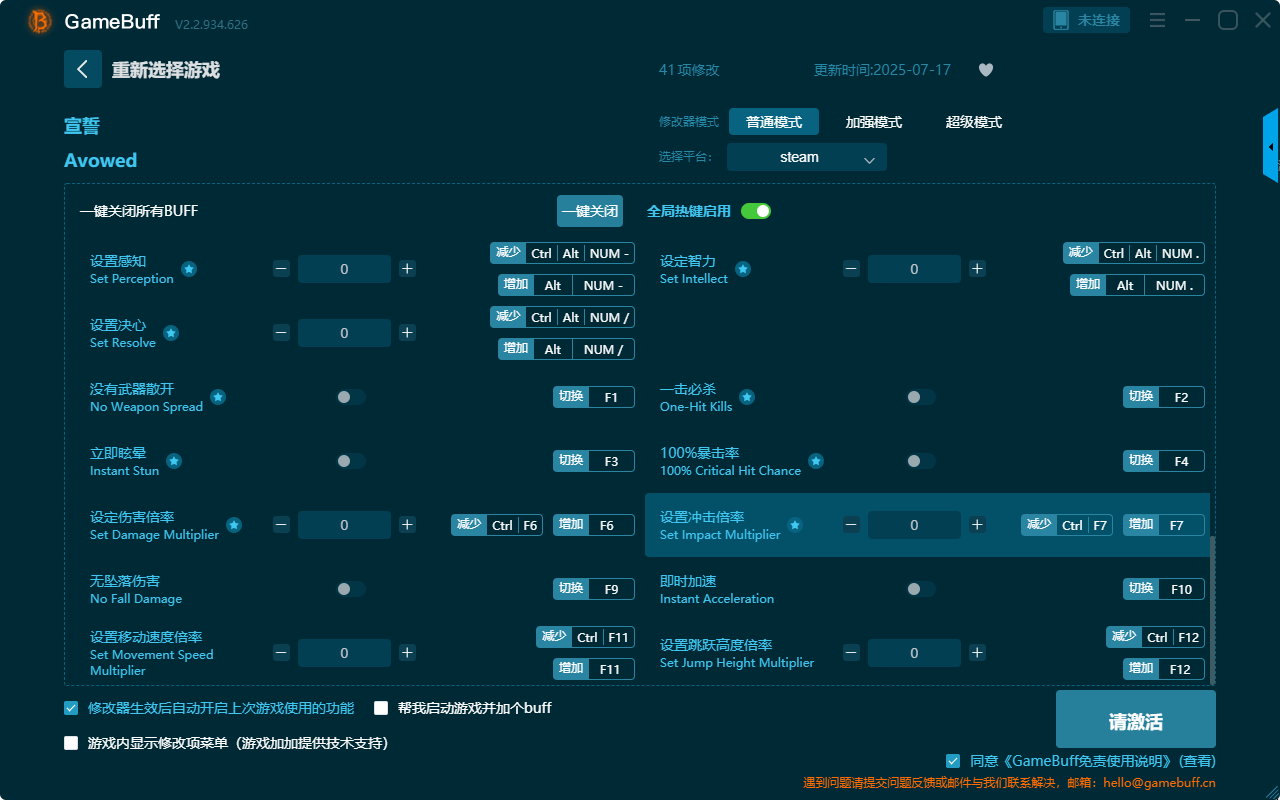Enable Instant Acceleration toggle
Viewport: 1280px width, 800px height.
[921, 589]
